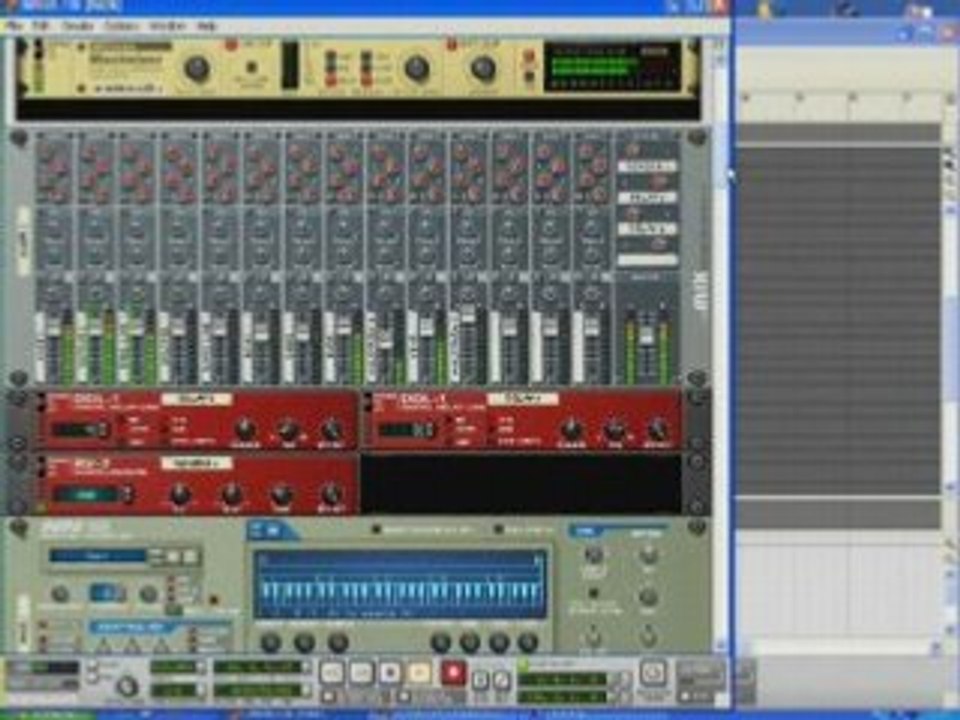Click the mixer master level fader

coord(647,336)
